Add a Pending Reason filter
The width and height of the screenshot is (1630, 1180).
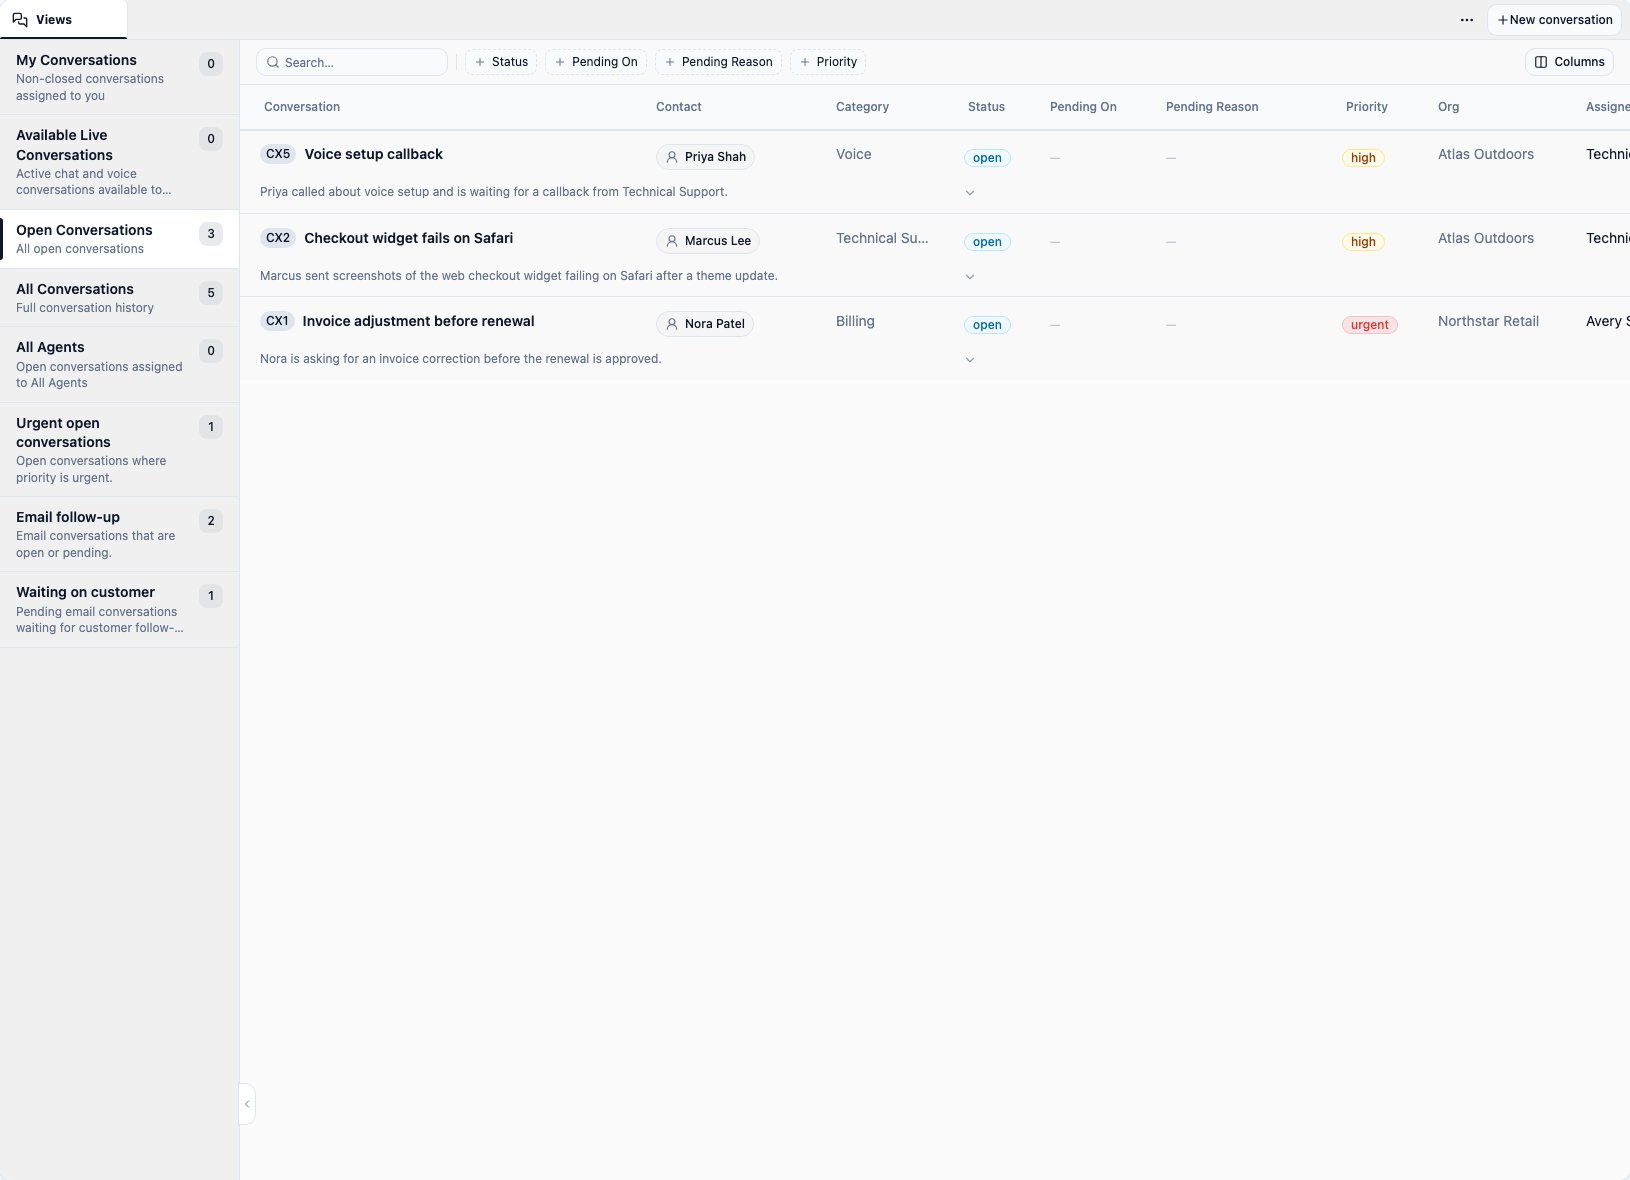point(718,62)
